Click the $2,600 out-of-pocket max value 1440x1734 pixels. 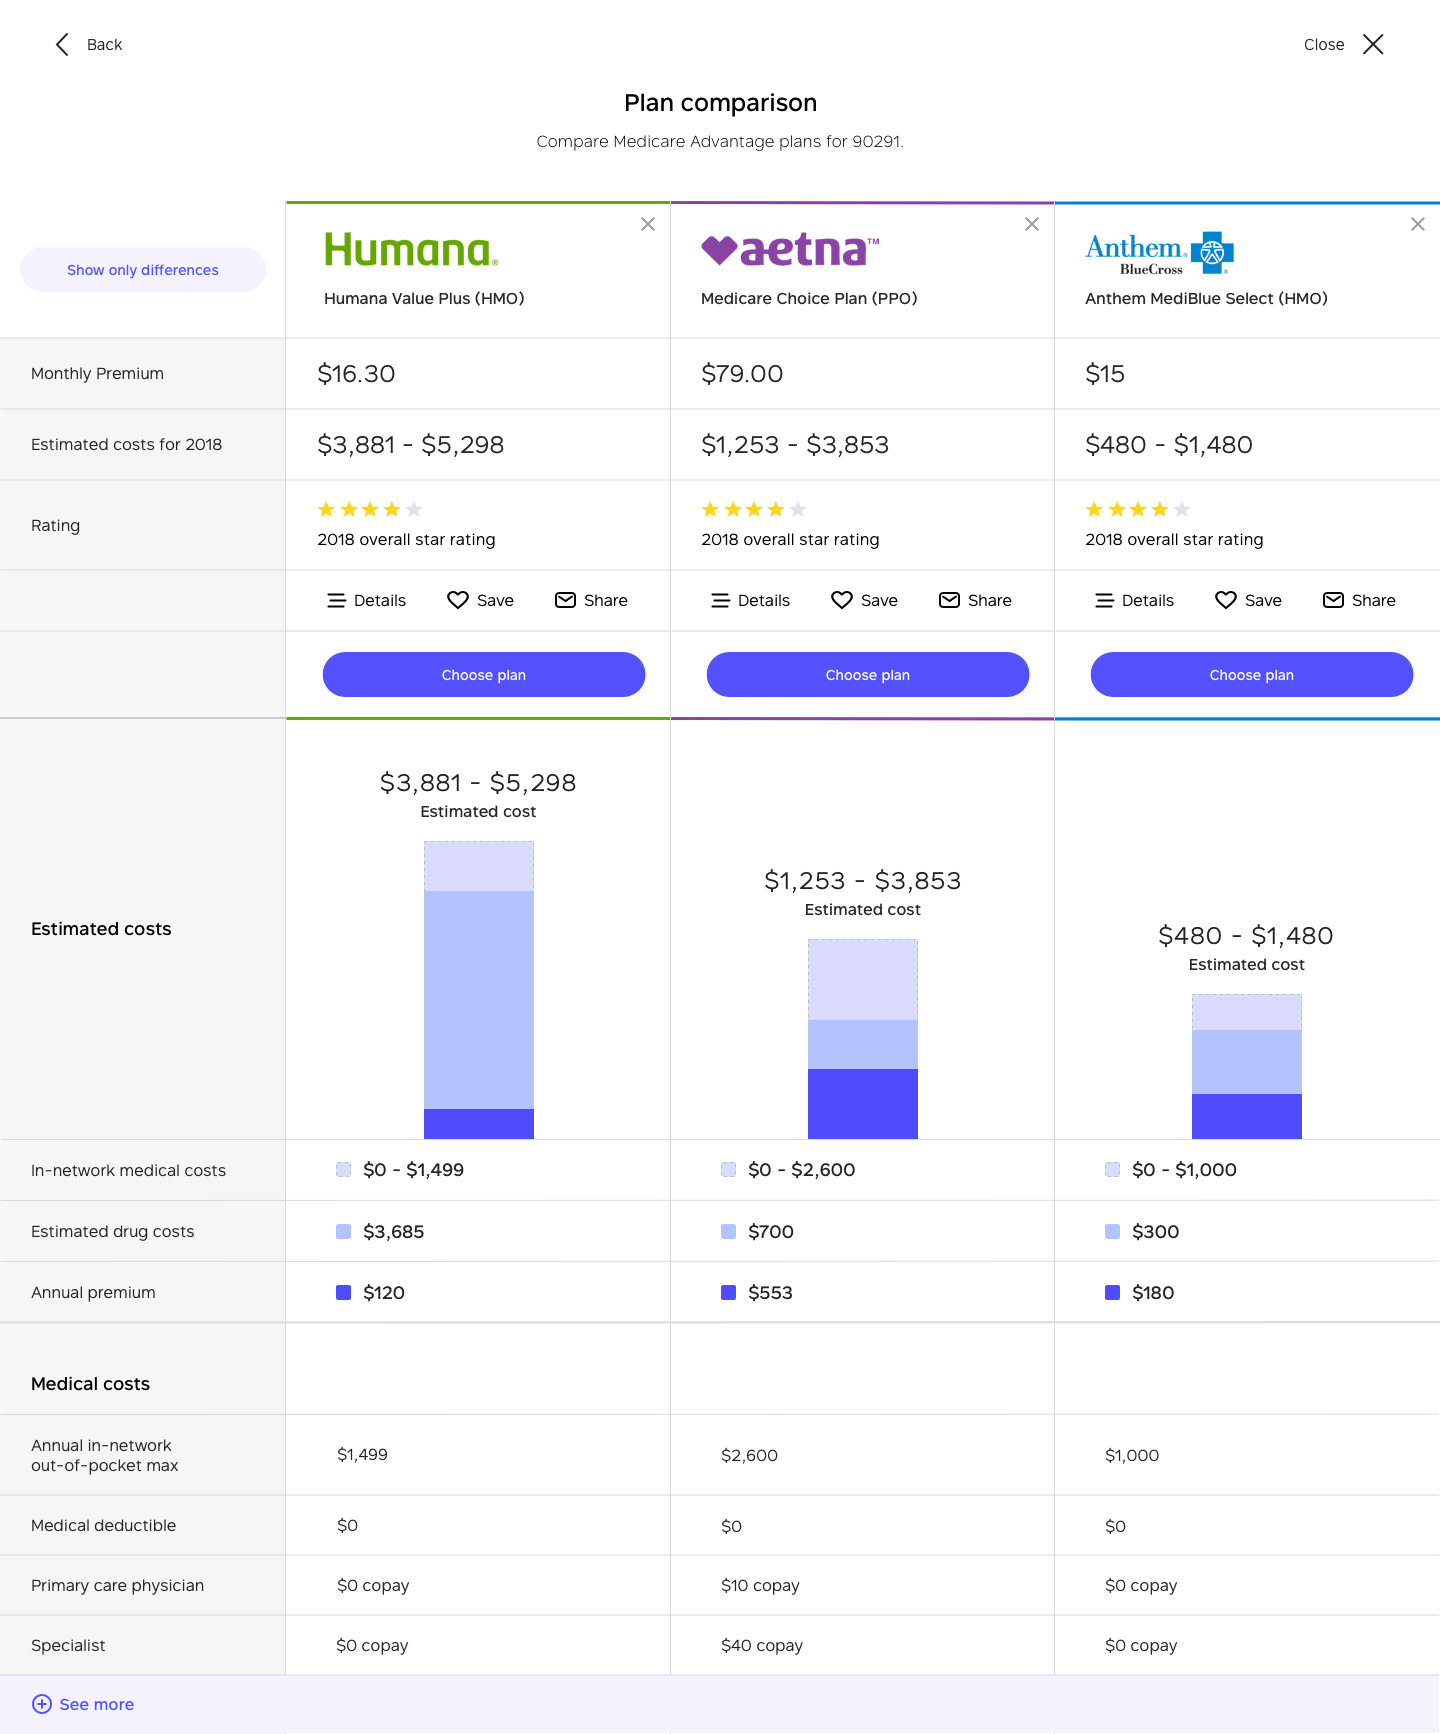749,1456
